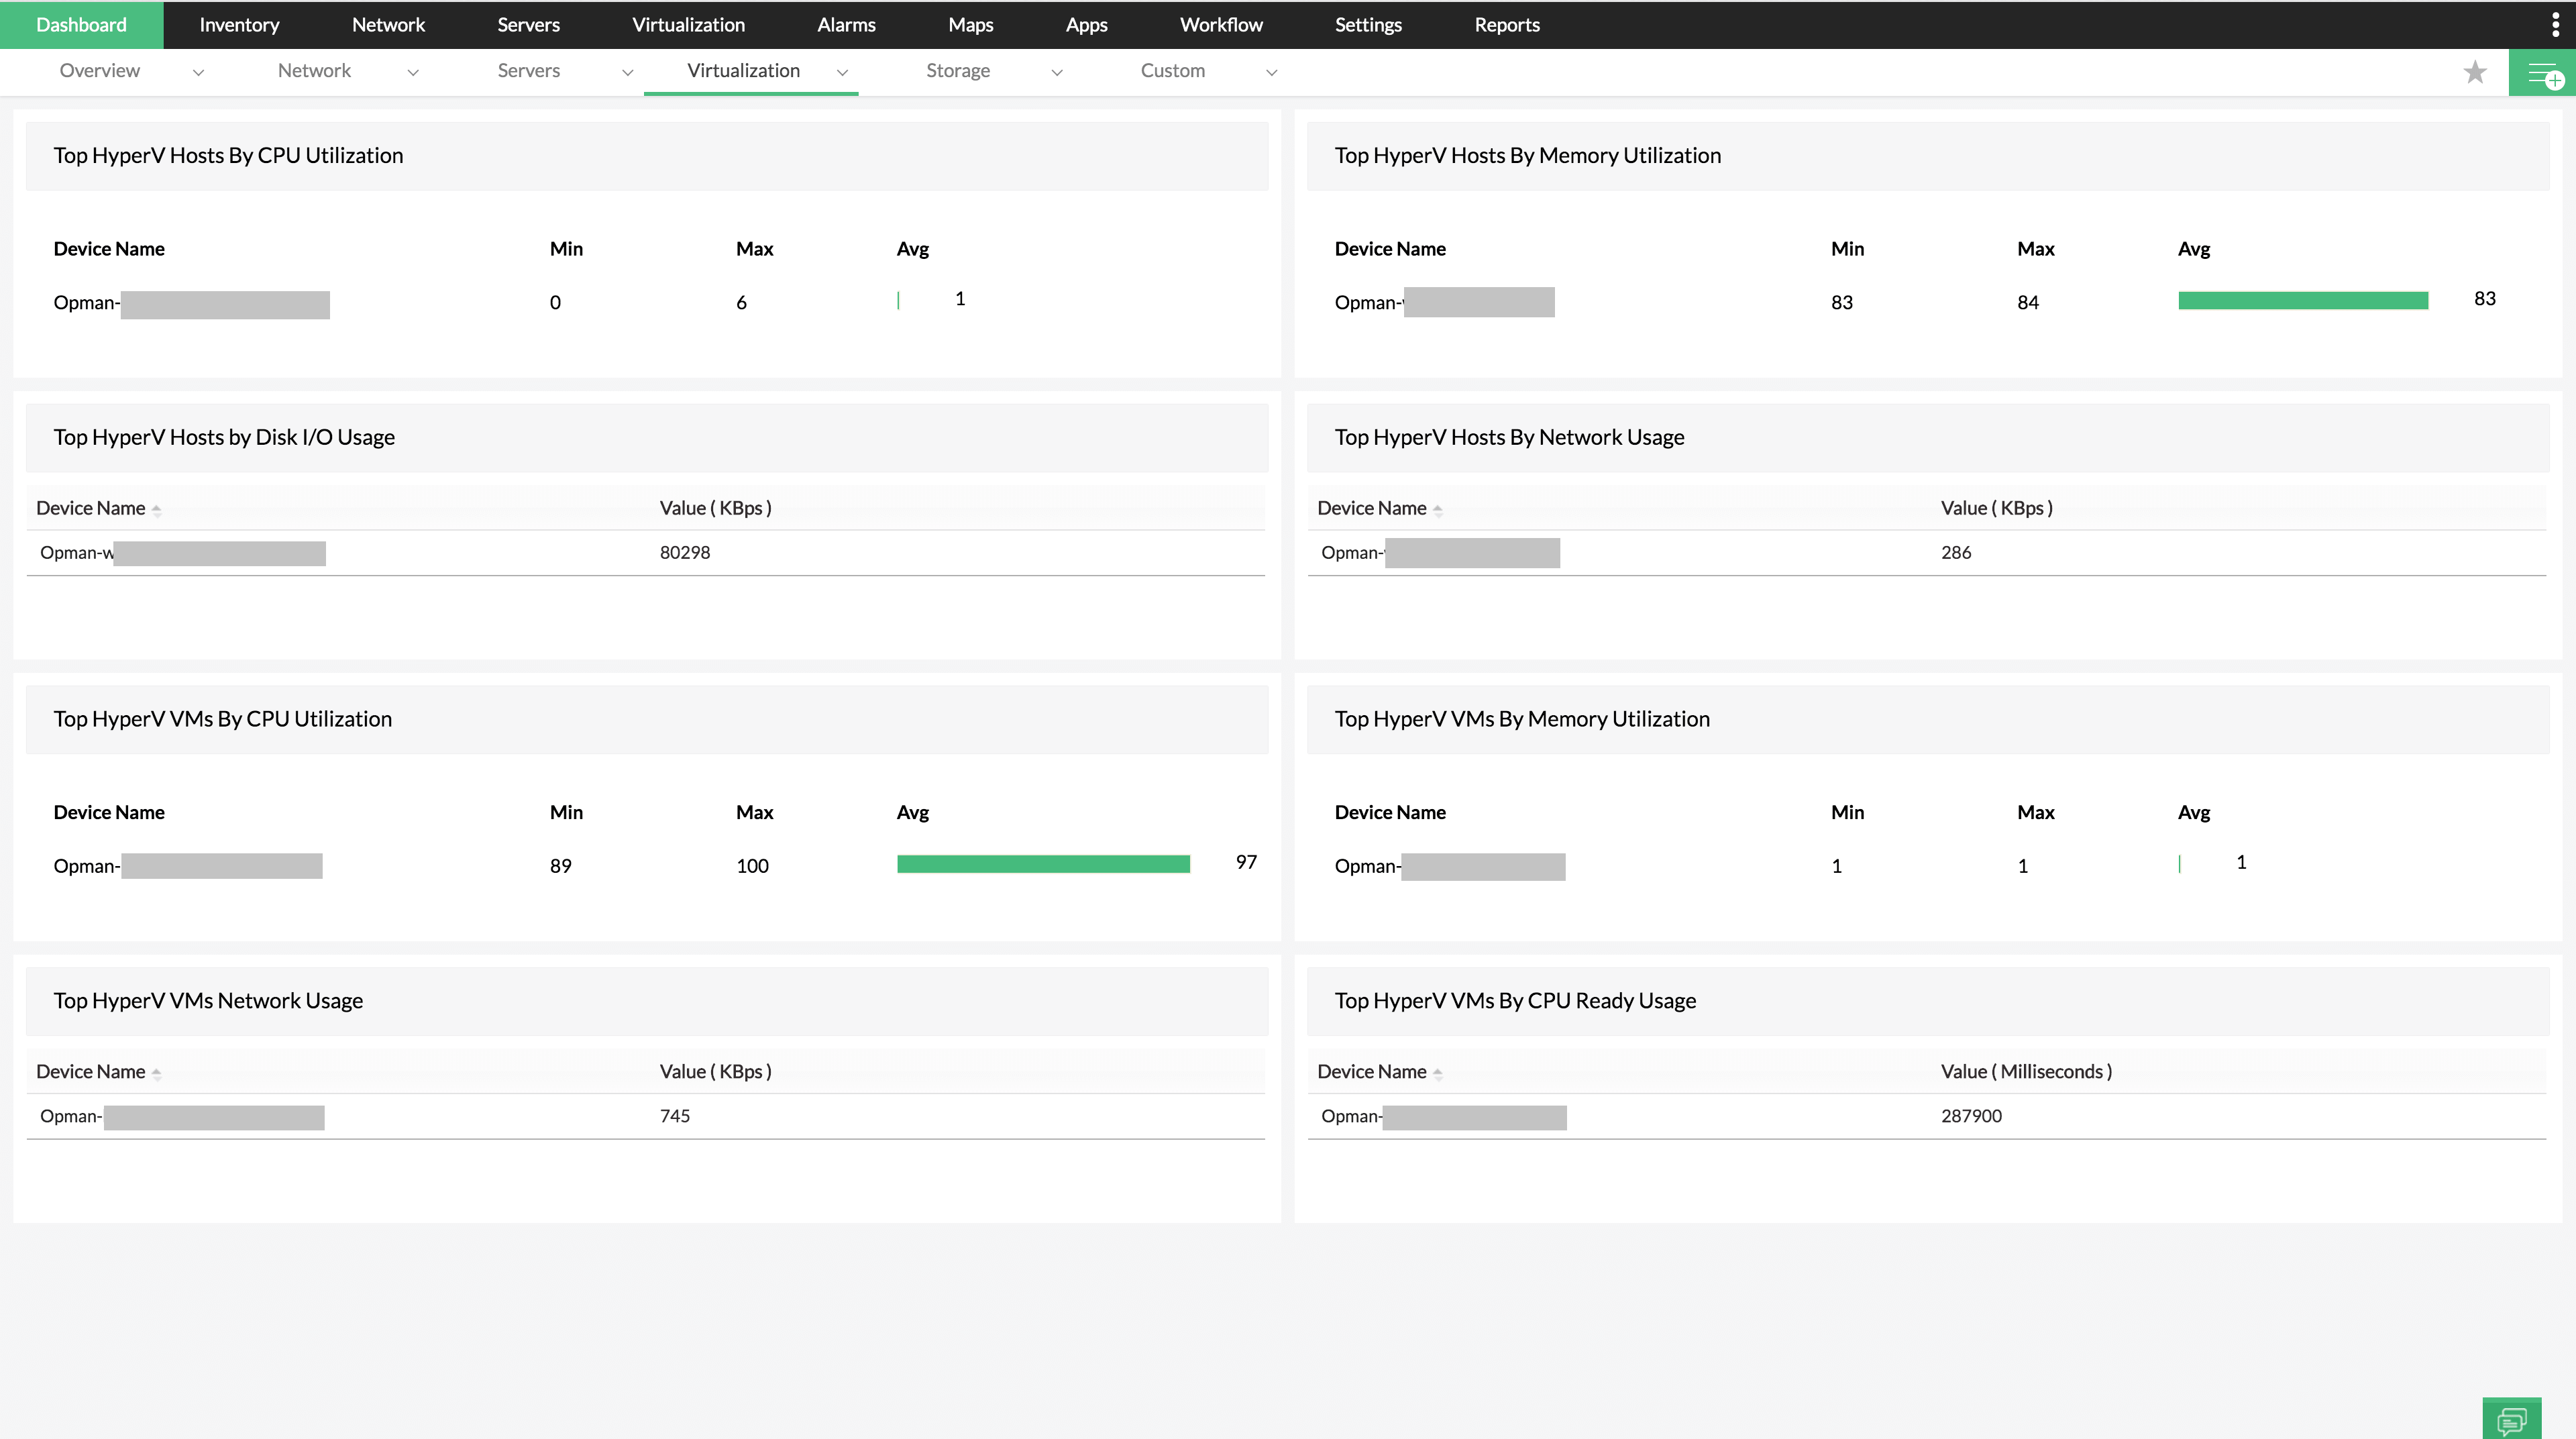The image size is (2576, 1439).
Task: Click Value (Milliseconds) column header
Action: 2026,1072
